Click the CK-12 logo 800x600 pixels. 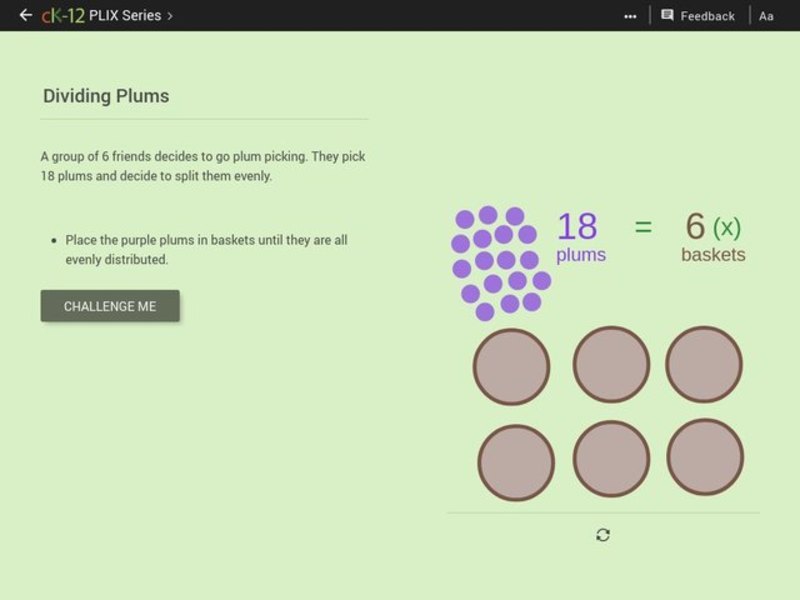[x=62, y=15]
